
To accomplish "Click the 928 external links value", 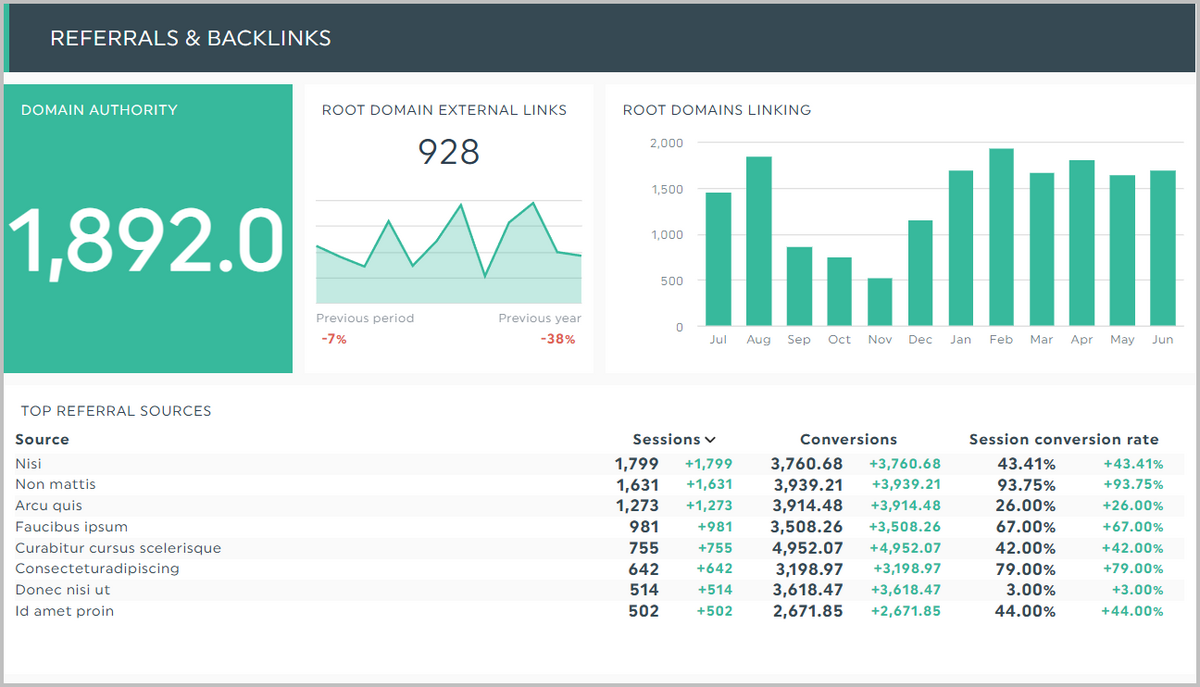I will [448, 152].
